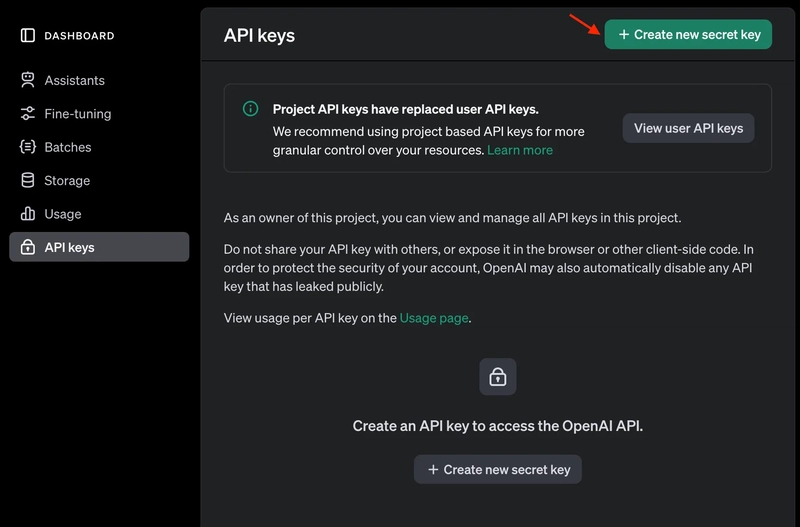Click the Fine-tuning sliders icon
Screen dimensions: 800x527
28,113
